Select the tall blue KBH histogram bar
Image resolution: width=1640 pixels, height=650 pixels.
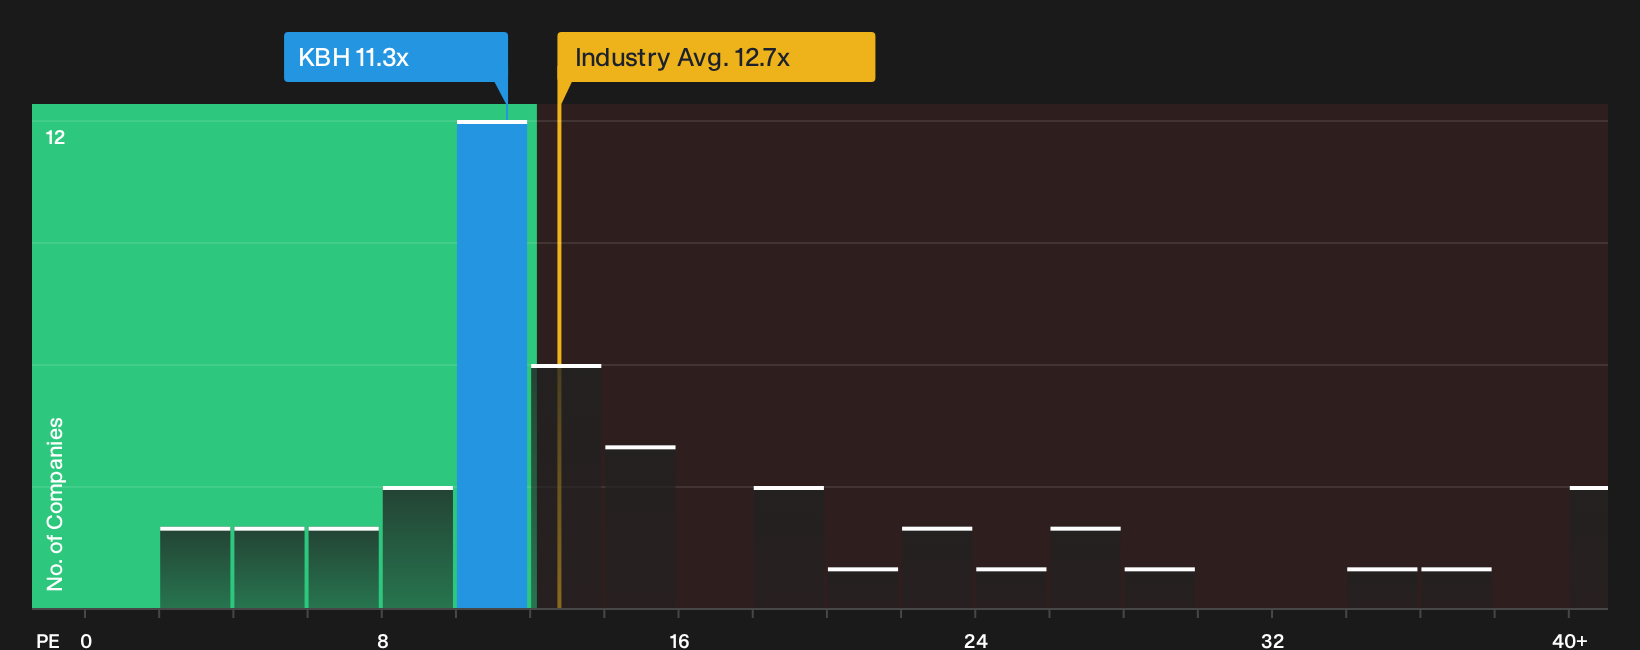point(492,364)
